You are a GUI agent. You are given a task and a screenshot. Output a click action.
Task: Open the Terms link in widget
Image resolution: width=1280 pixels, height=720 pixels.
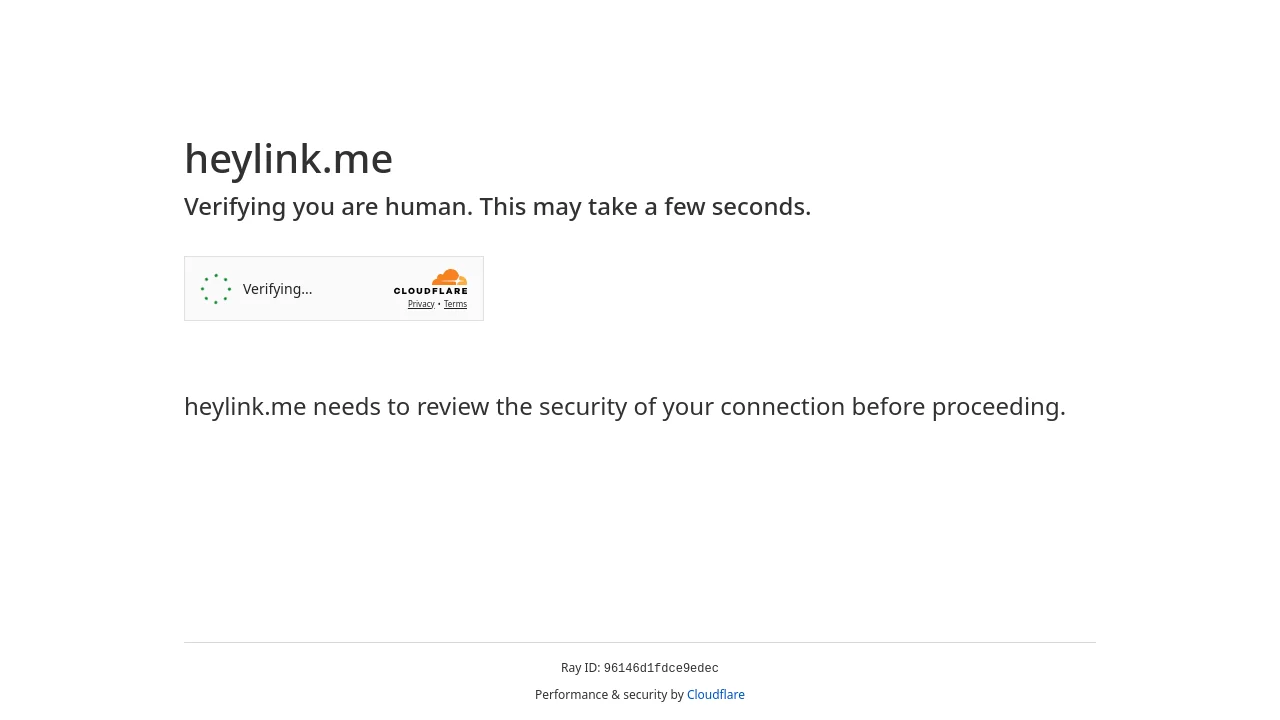pos(455,304)
